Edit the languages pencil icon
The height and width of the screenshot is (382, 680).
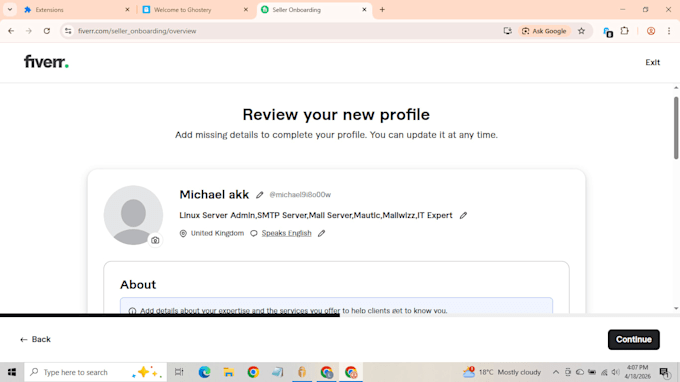click(x=321, y=233)
